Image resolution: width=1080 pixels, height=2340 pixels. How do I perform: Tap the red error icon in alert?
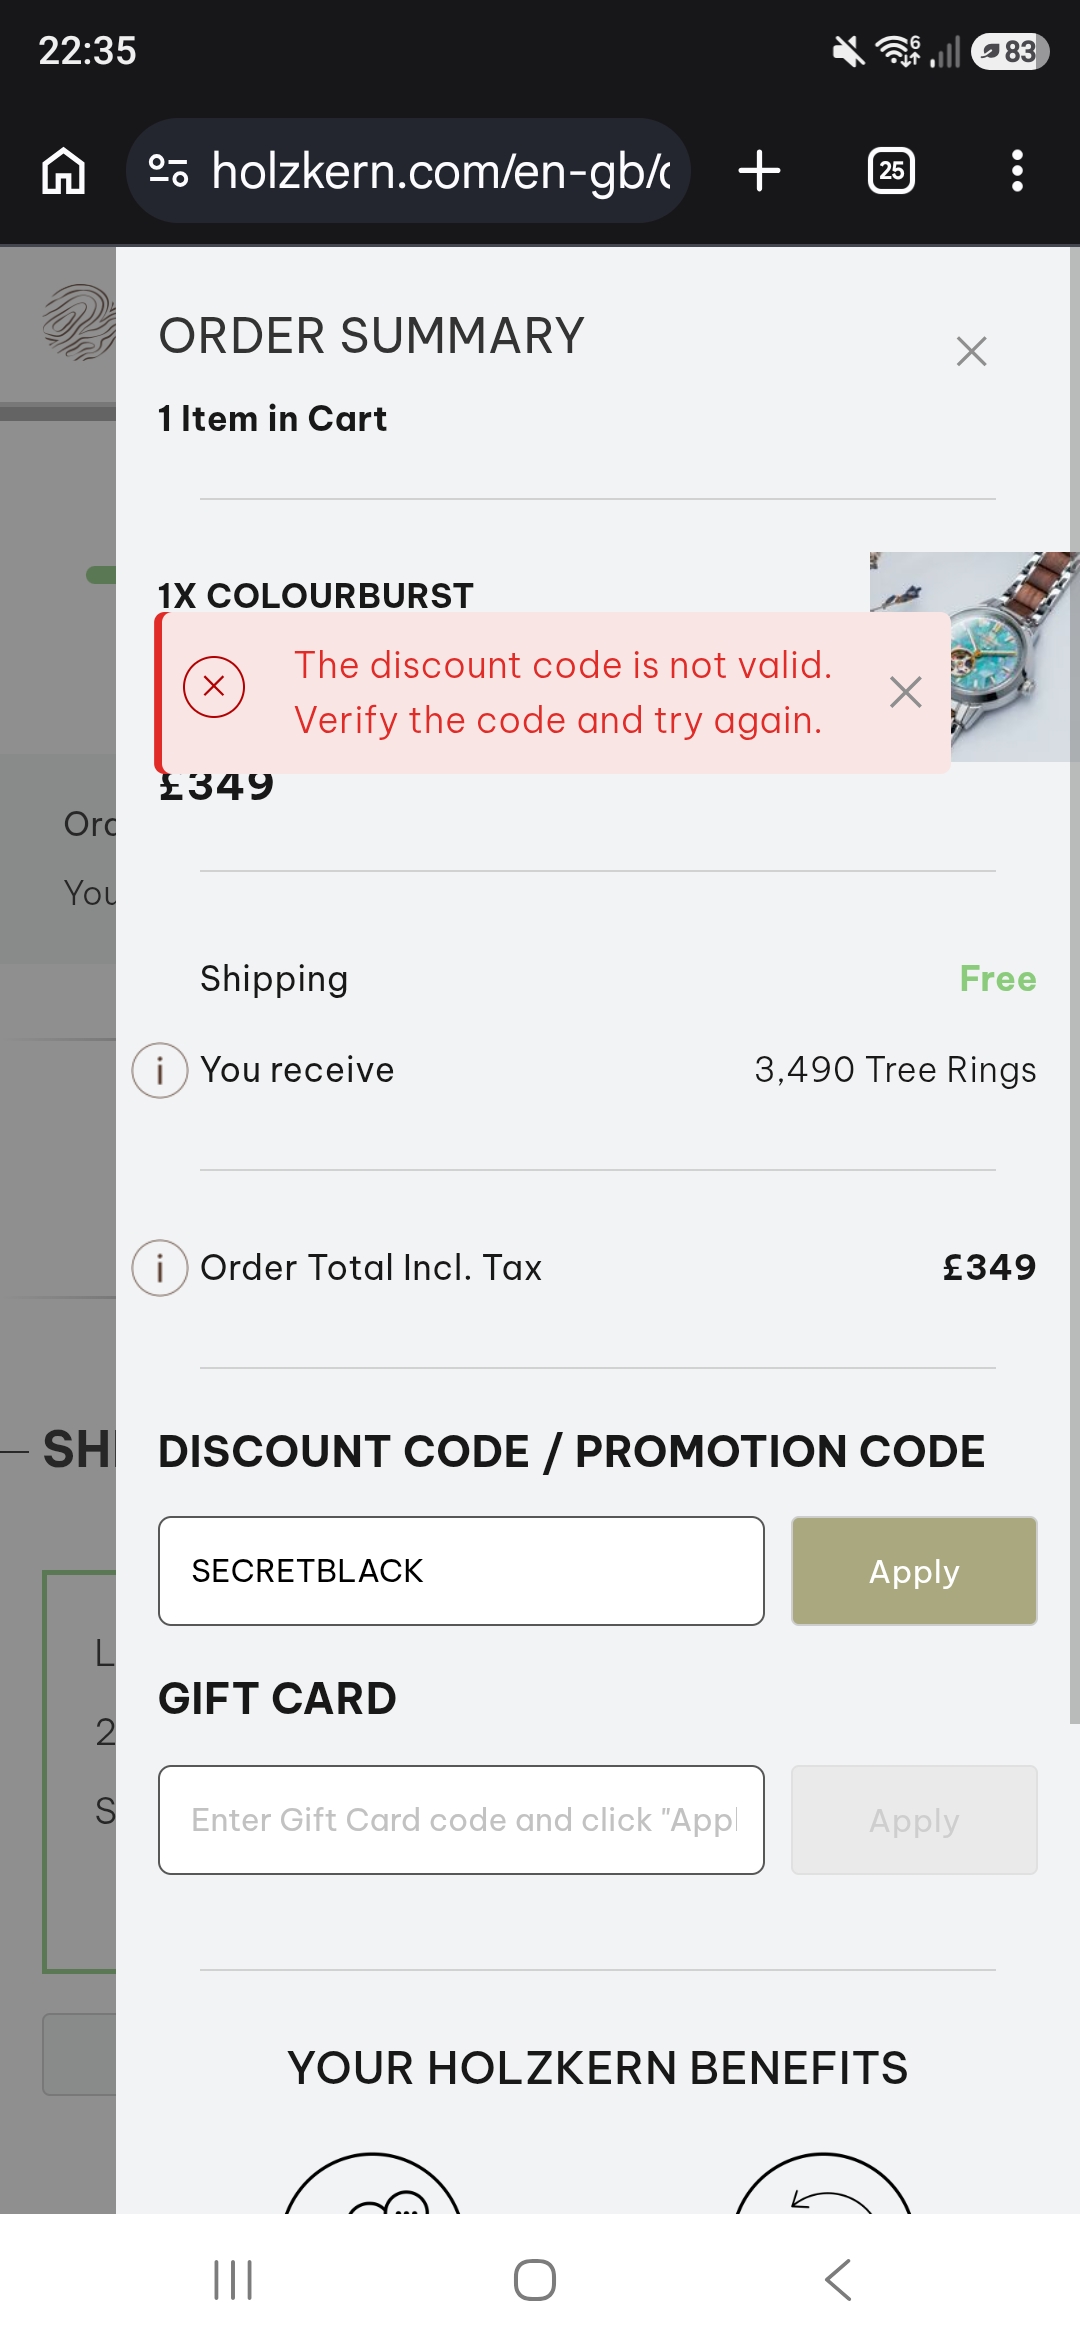[214, 687]
